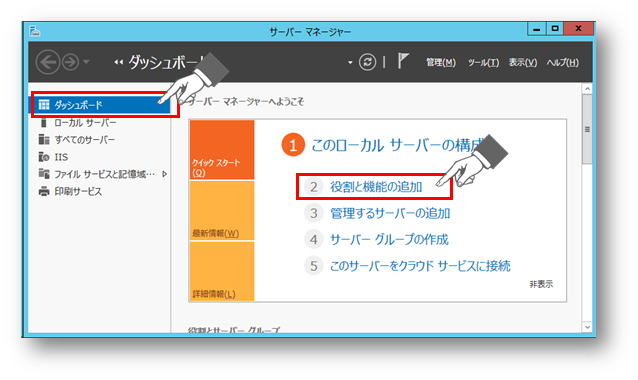Click the すべてのサーバー servers icon
Screen dimensions: 638x380
pos(44,140)
